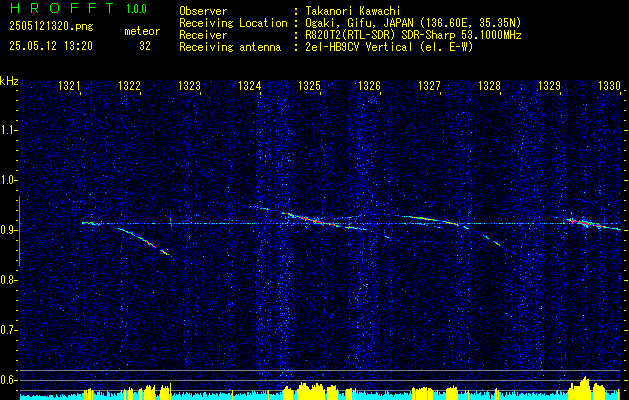Click the Receiver label

(203, 35)
